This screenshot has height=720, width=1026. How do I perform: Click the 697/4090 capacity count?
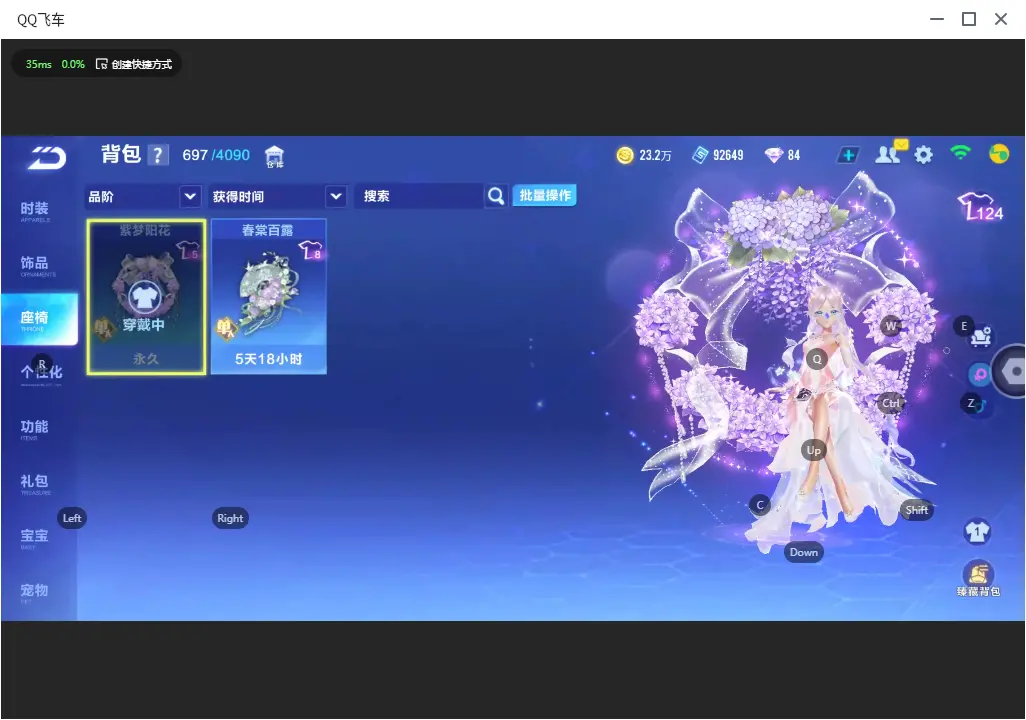216,155
